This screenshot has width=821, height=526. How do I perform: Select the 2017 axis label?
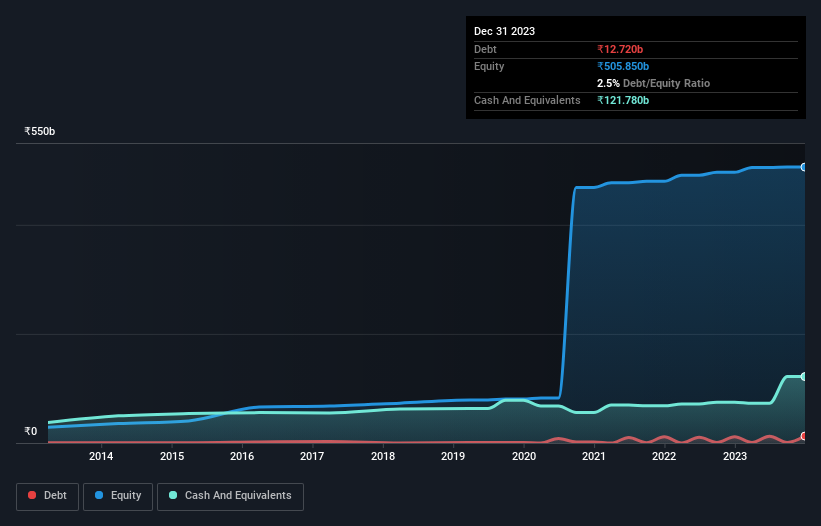click(312, 456)
